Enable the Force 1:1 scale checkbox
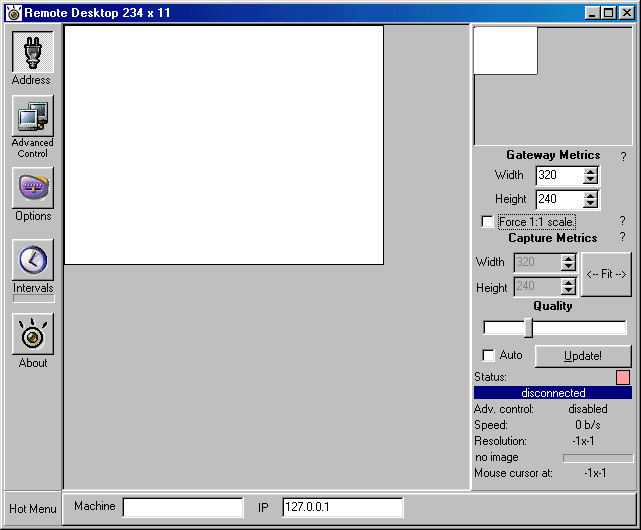 pos(487,222)
